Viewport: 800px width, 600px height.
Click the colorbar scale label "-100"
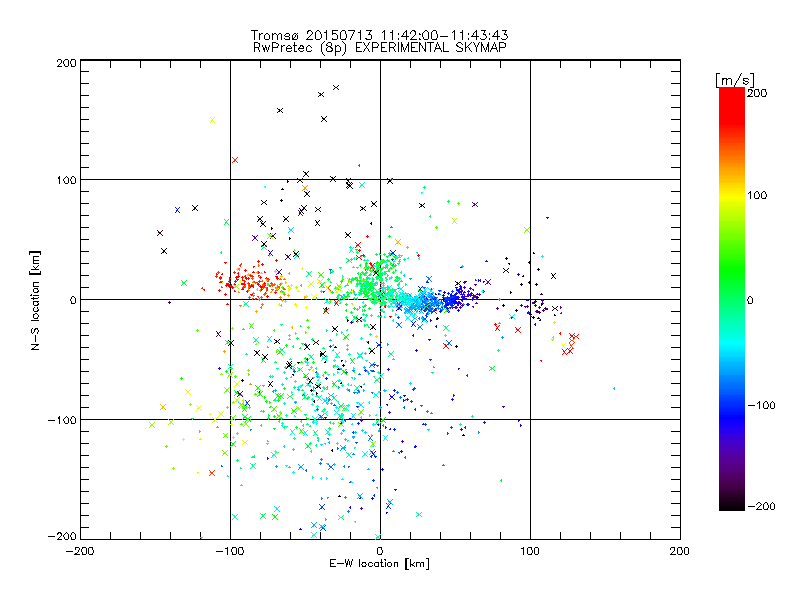click(x=761, y=405)
